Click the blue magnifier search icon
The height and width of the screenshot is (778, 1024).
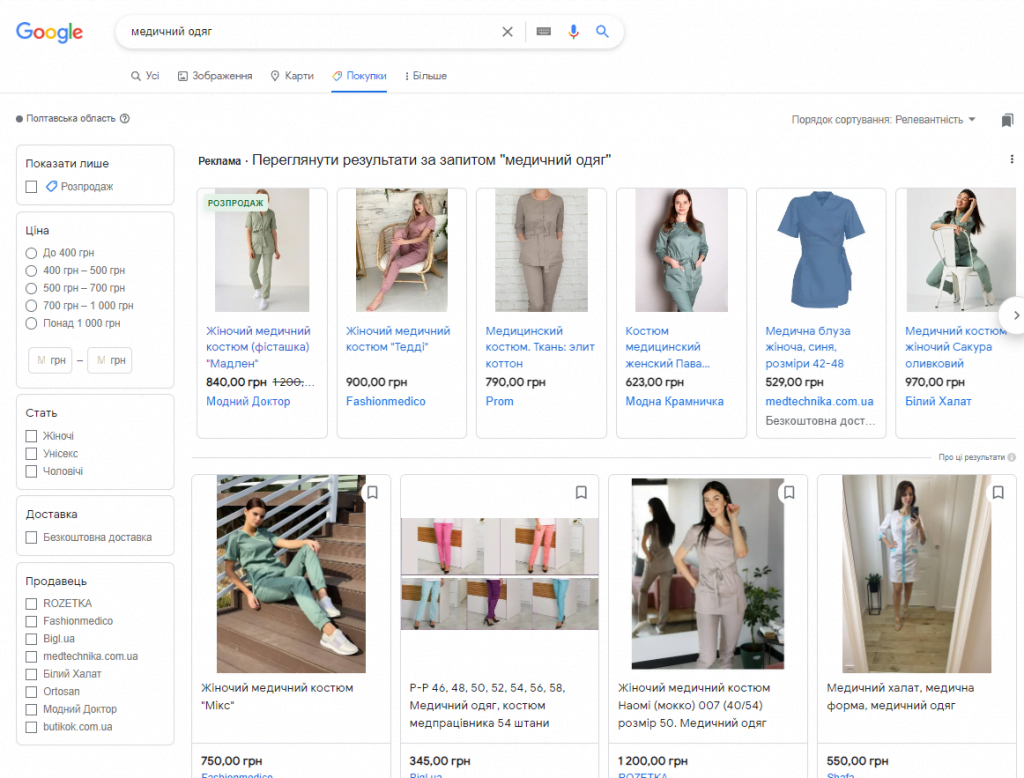(x=602, y=31)
